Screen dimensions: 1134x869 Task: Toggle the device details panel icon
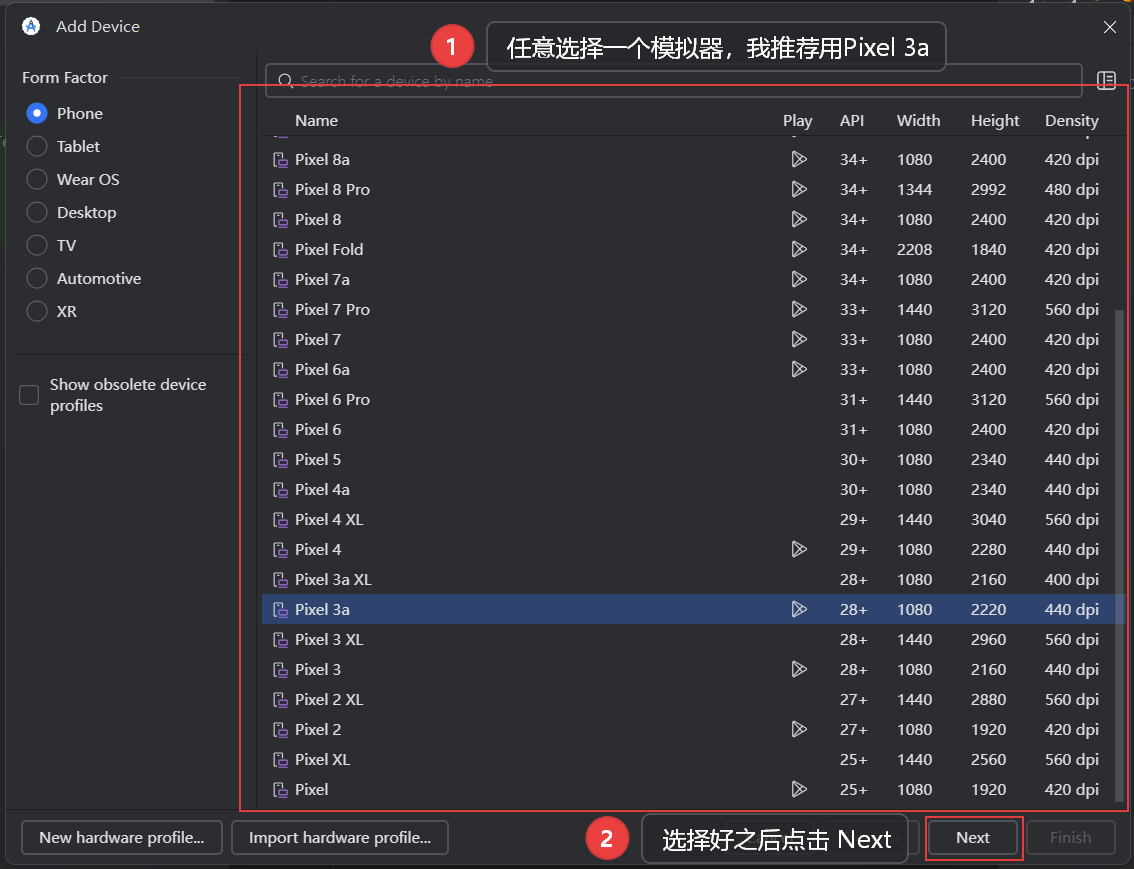coord(1106,80)
